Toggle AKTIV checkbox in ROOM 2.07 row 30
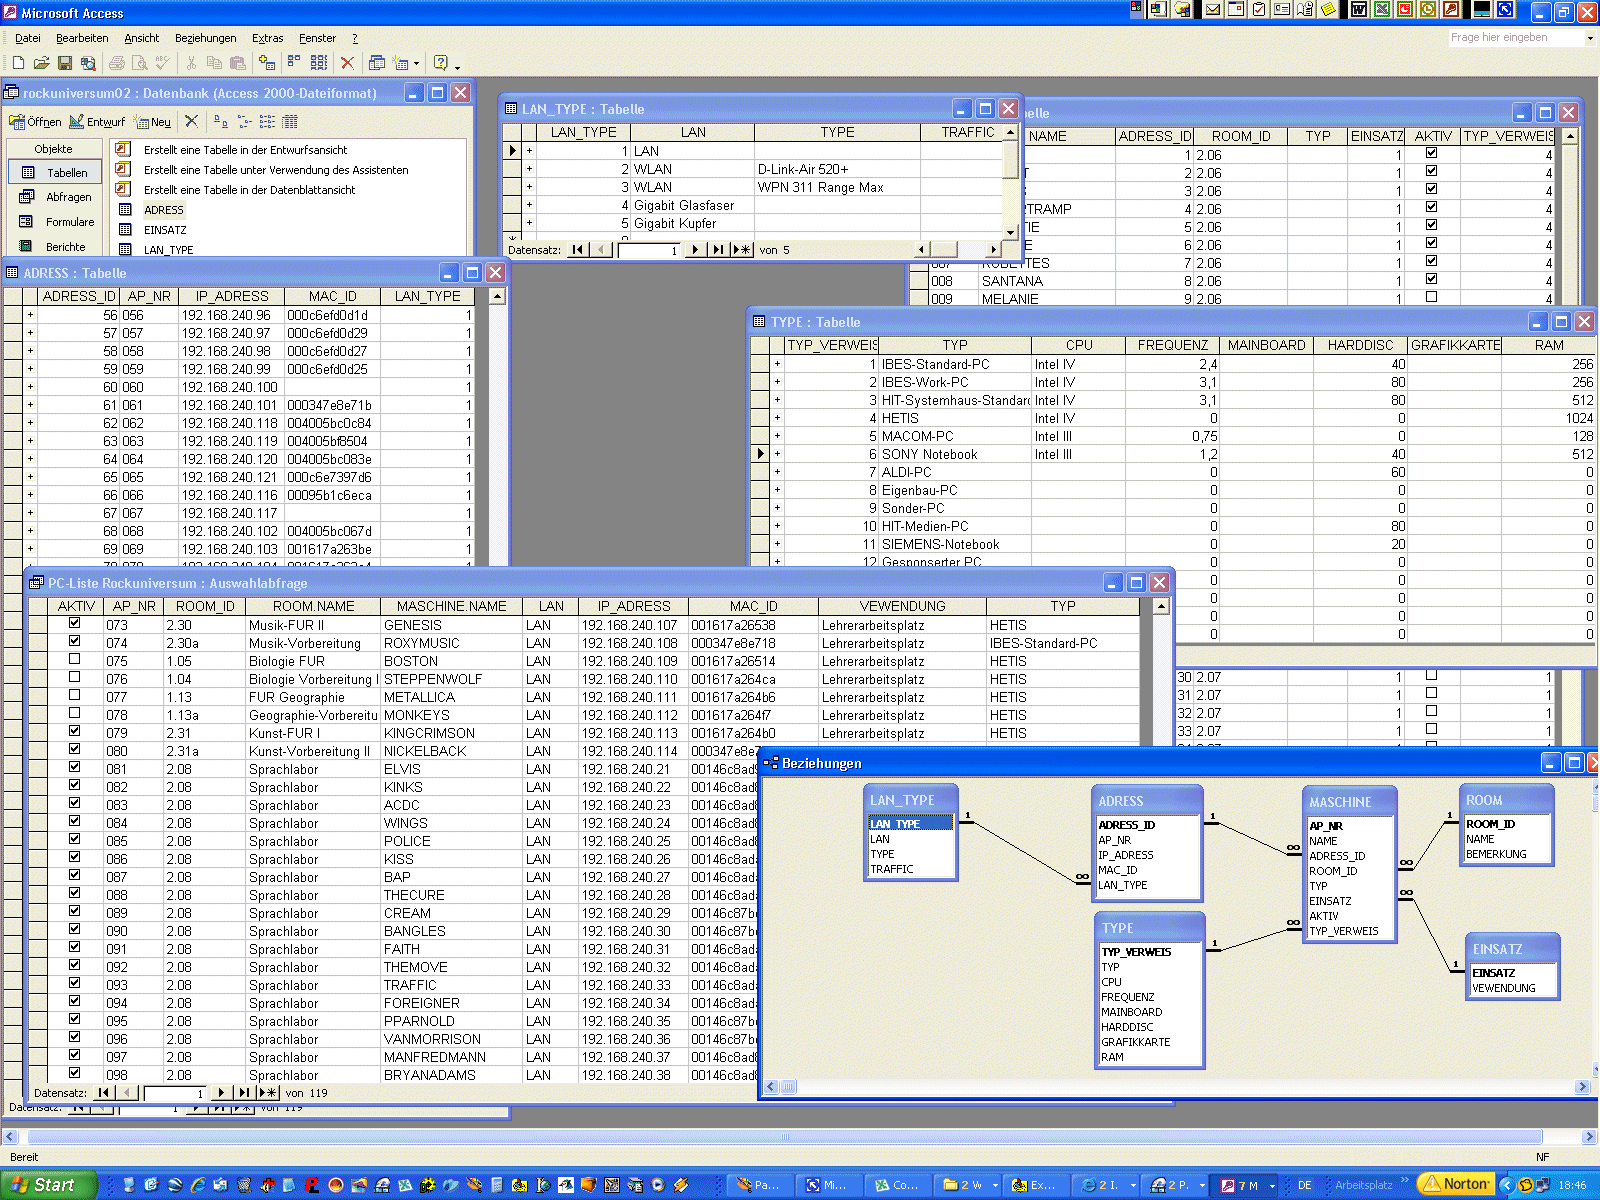This screenshot has width=1600, height=1200. [1431, 675]
